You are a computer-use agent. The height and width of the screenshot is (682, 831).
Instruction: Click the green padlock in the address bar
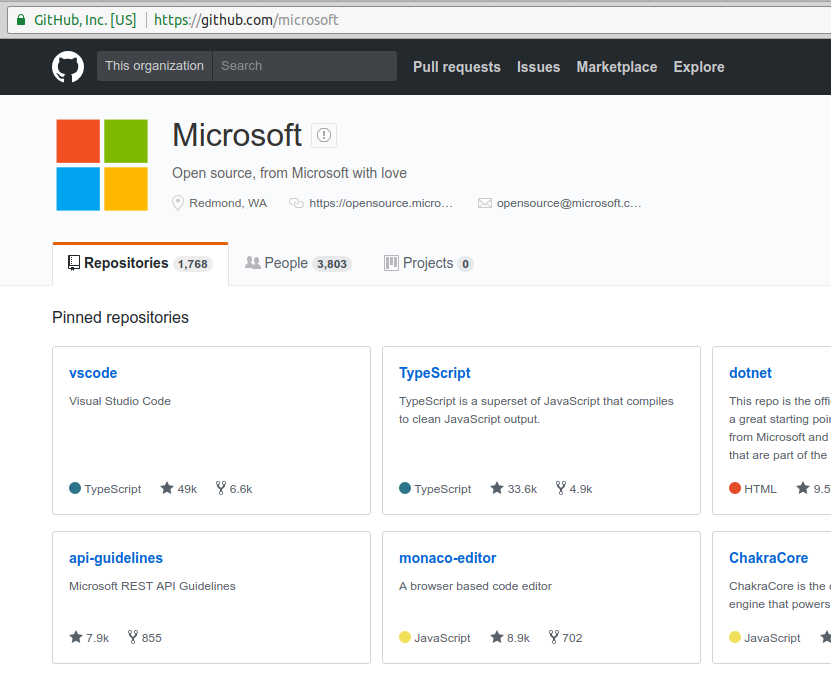tap(21, 20)
